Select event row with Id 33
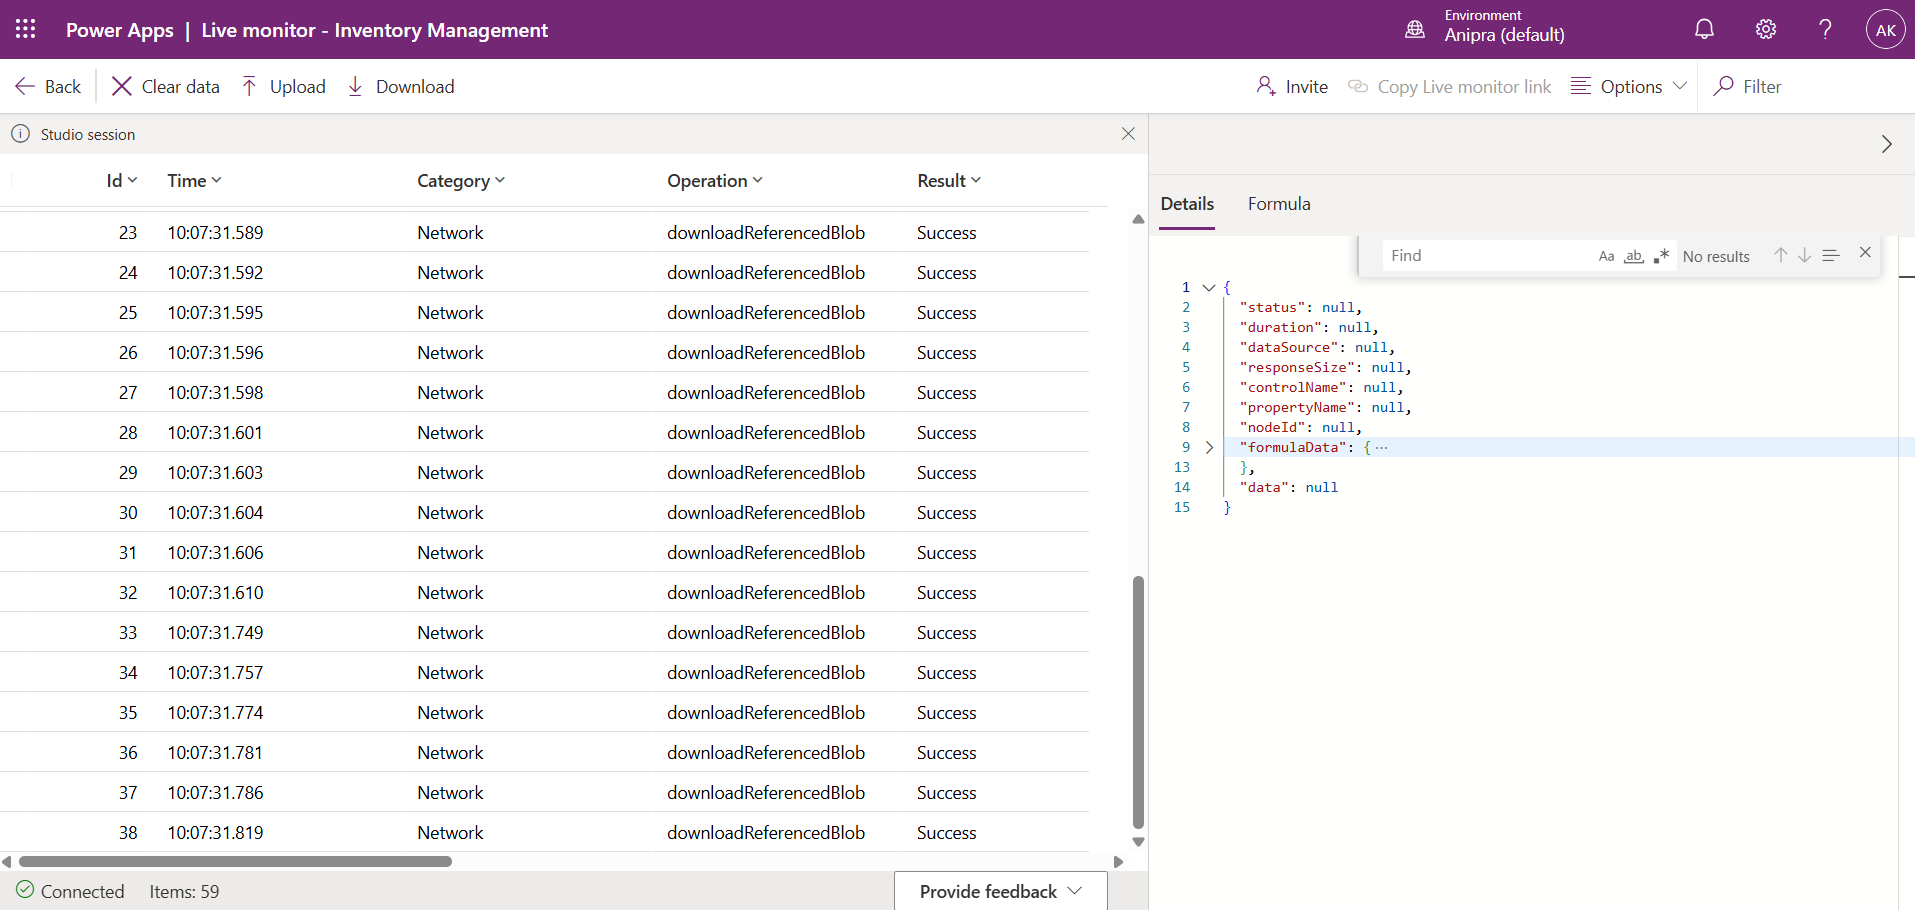Image resolution: width=1915 pixels, height=910 pixels. 544,632
